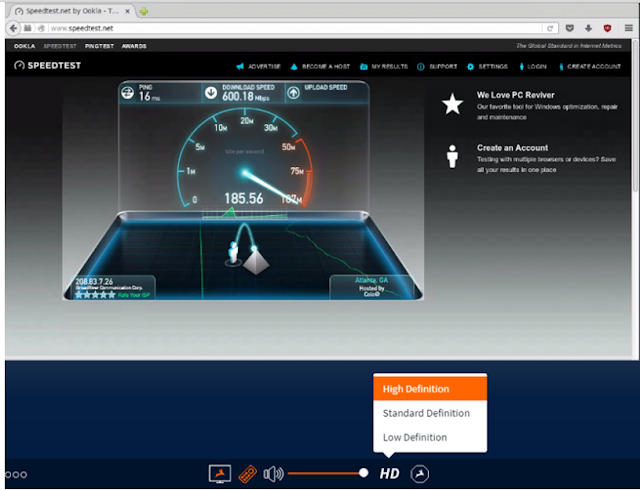Click the Atlanta, GA server panel
Screen dimensions: 640x490
[371, 287]
